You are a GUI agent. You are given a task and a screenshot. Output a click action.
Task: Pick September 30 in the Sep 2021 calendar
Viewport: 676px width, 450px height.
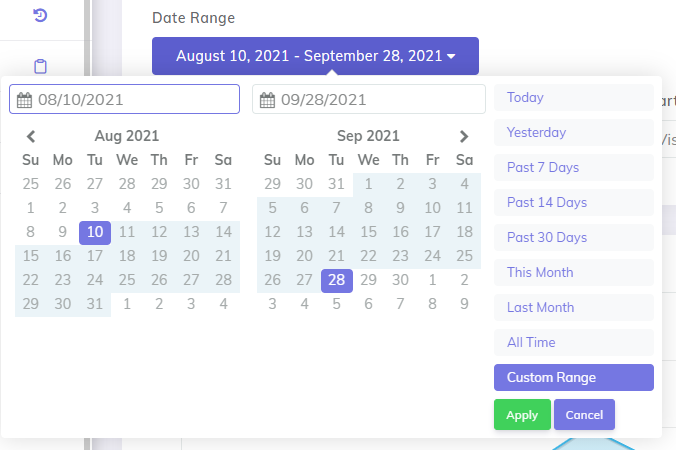(401, 280)
